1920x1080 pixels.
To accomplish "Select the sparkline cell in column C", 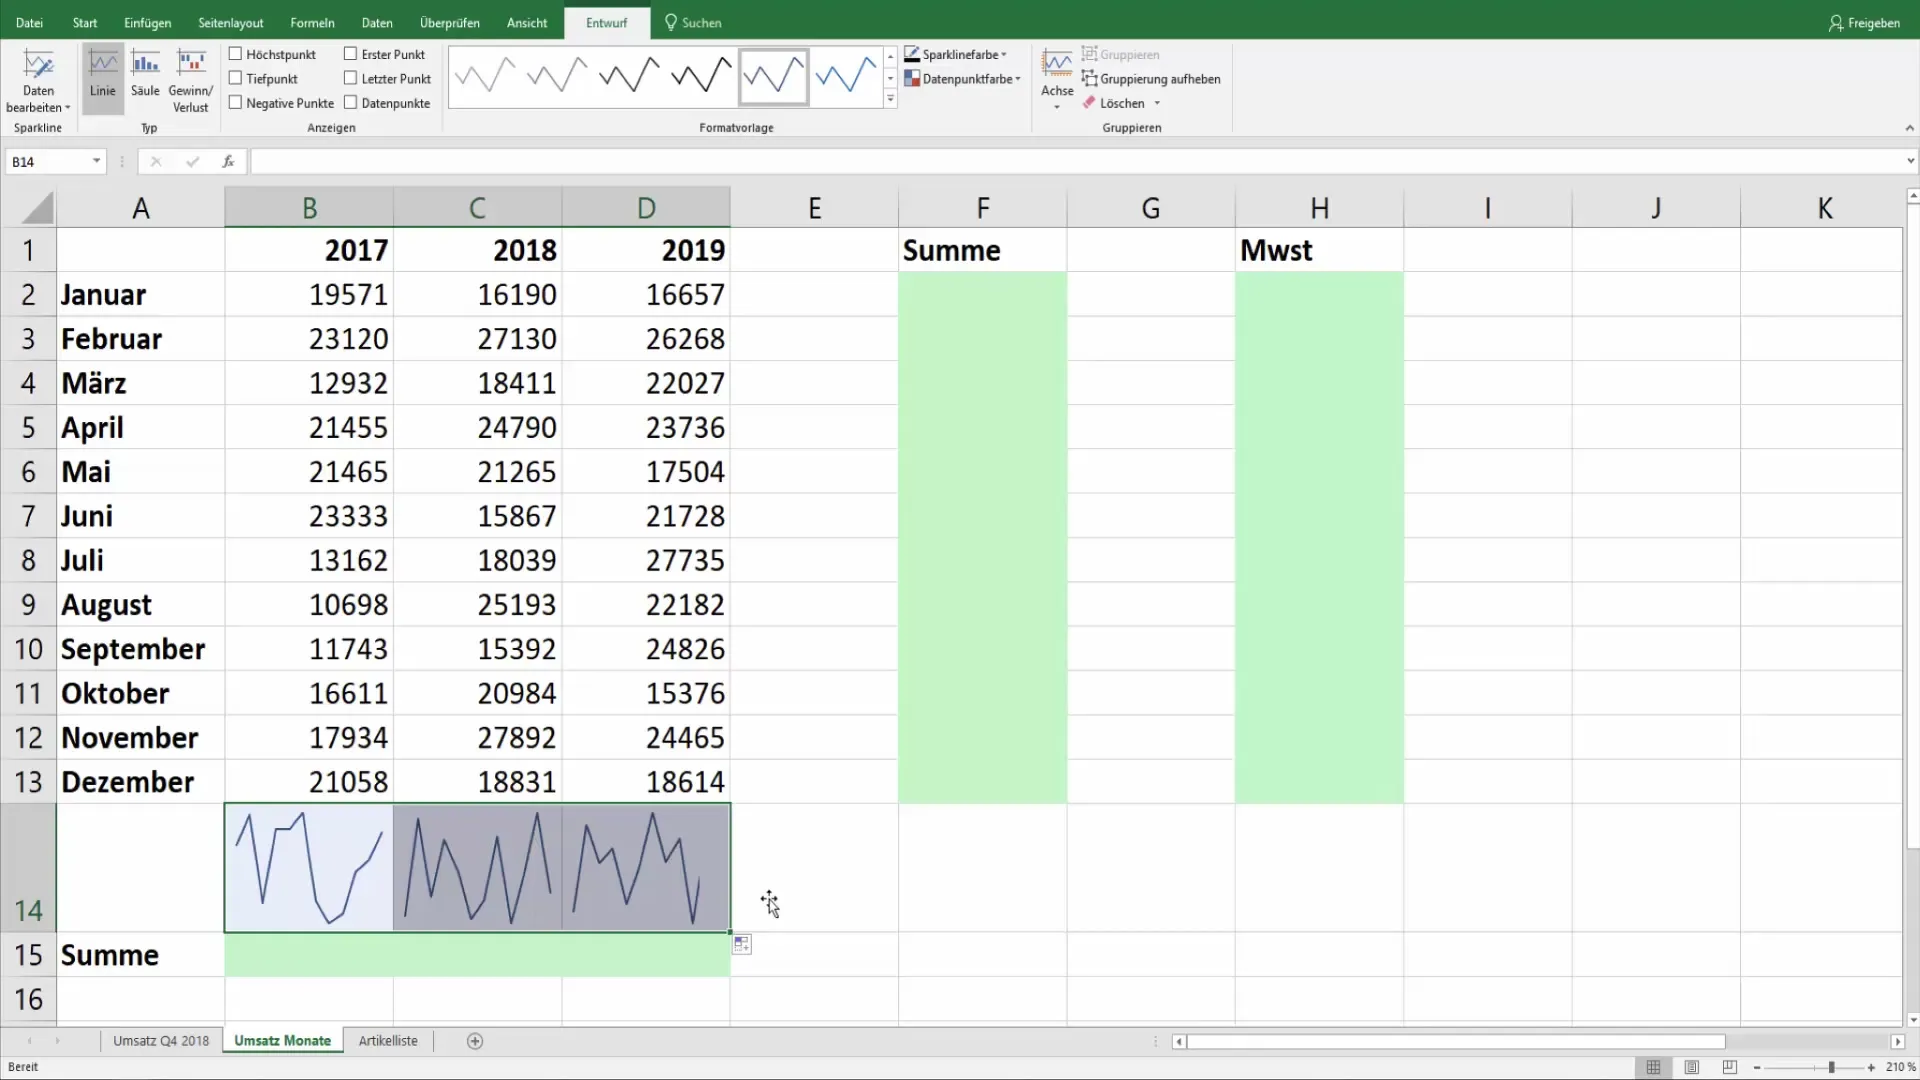I will coord(477,867).
